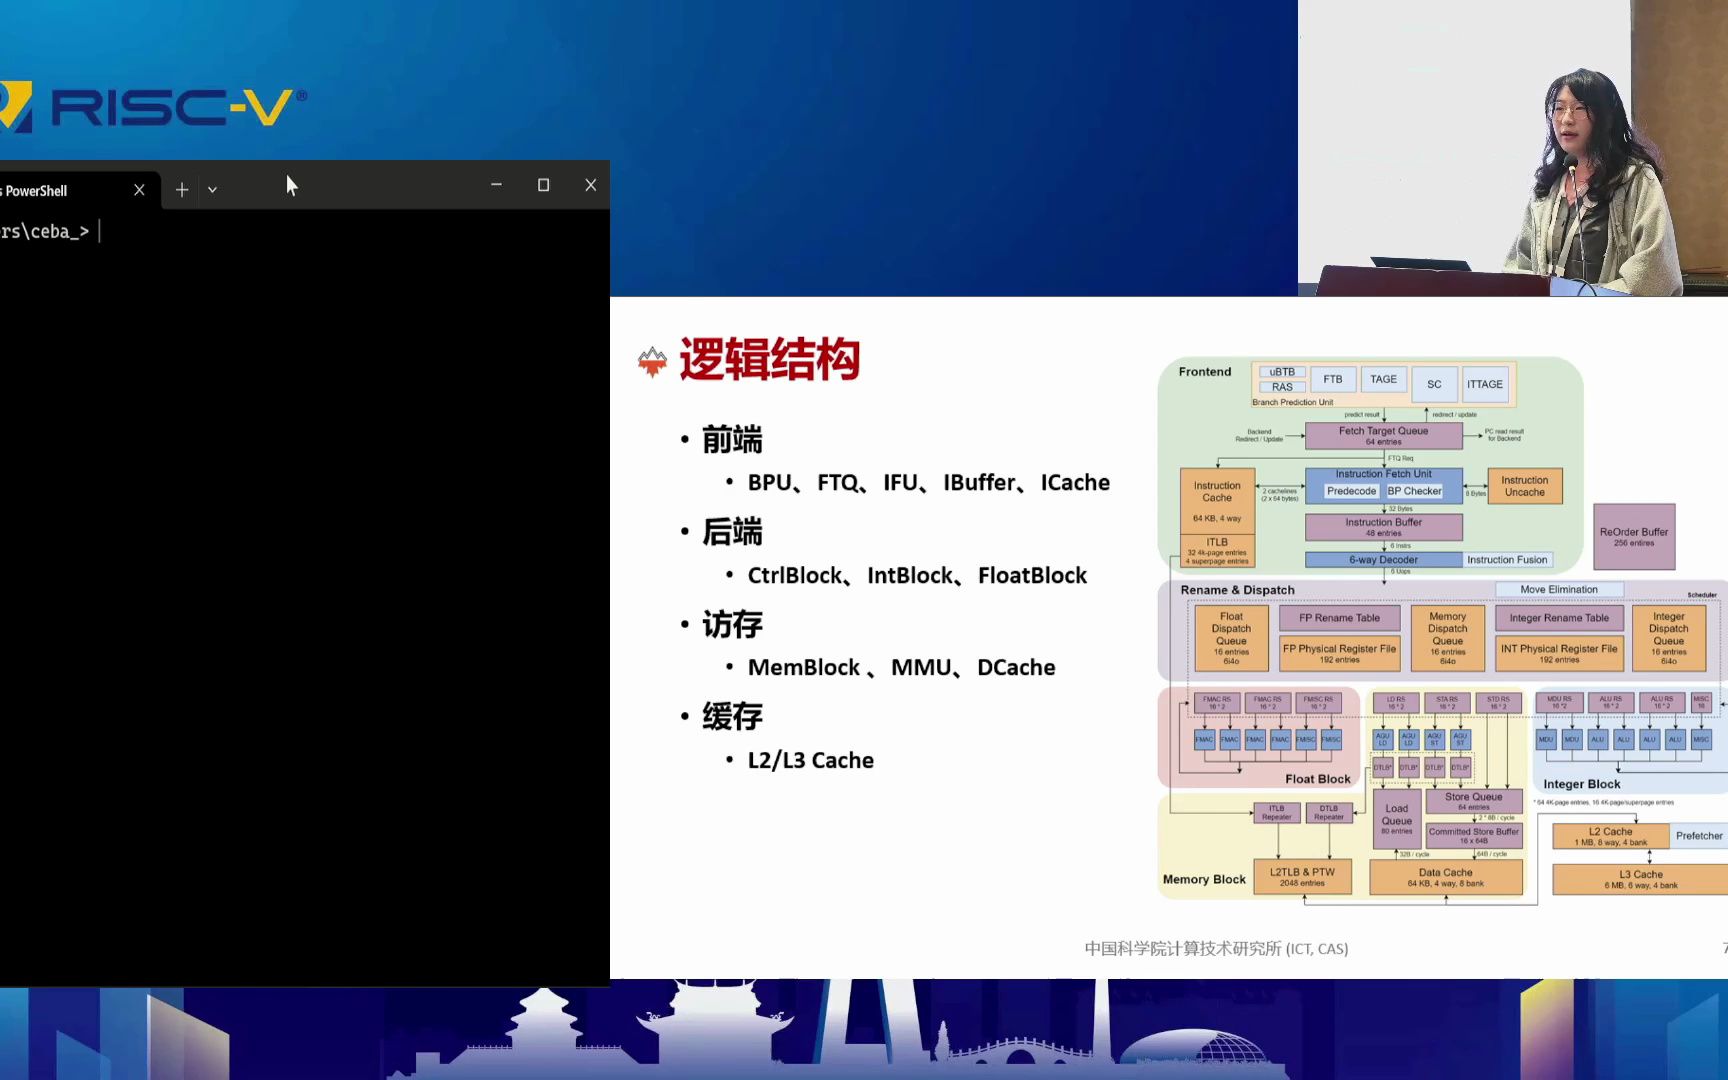
Task: Click the Committed Store Buffer block
Action: pyautogui.click(x=1474, y=836)
